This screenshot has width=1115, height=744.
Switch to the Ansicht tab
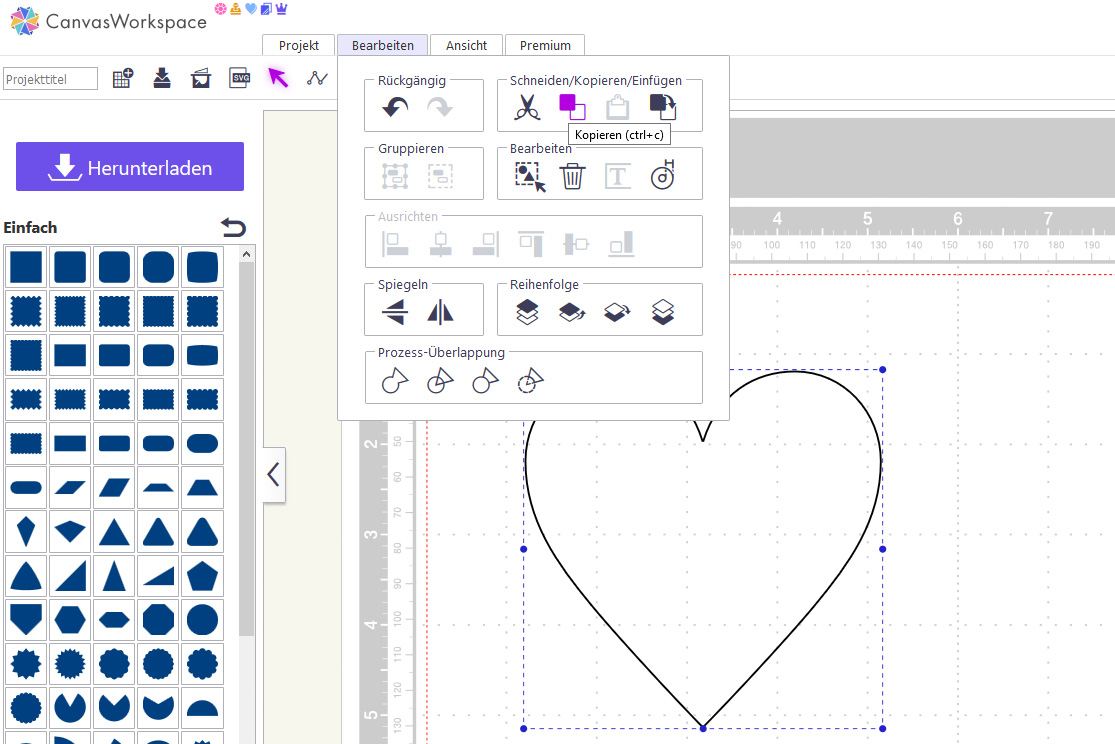tap(466, 45)
